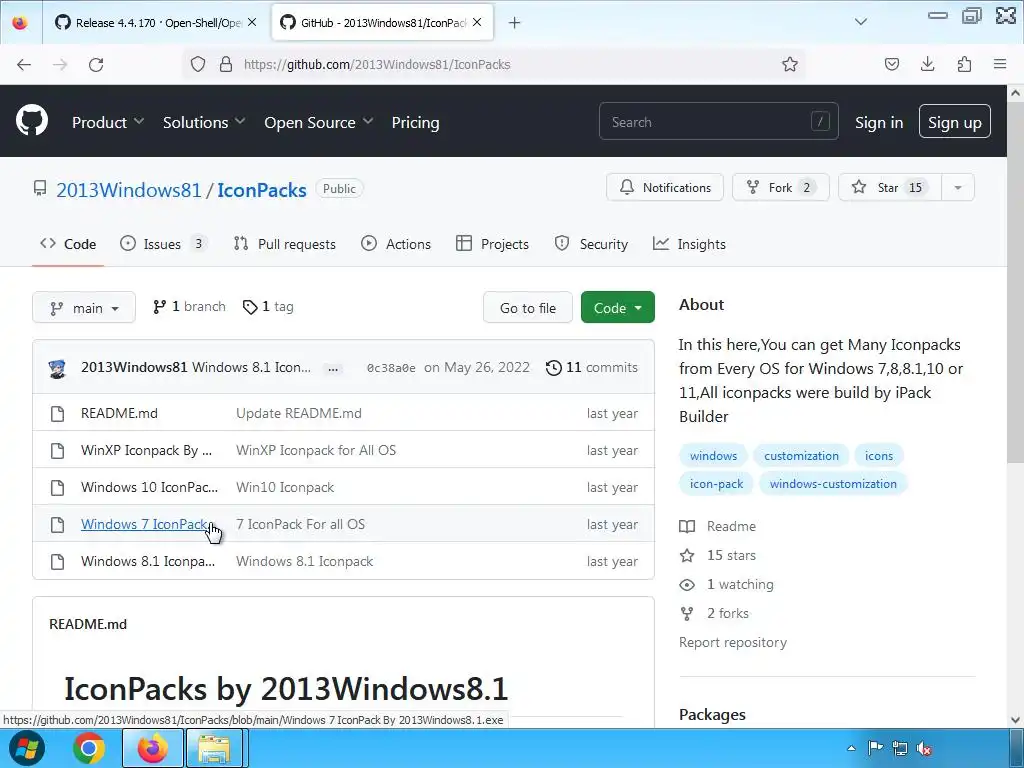Focus the GitHub search field
The height and width of the screenshot is (768, 1024).
pyautogui.click(x=718, y=121)
